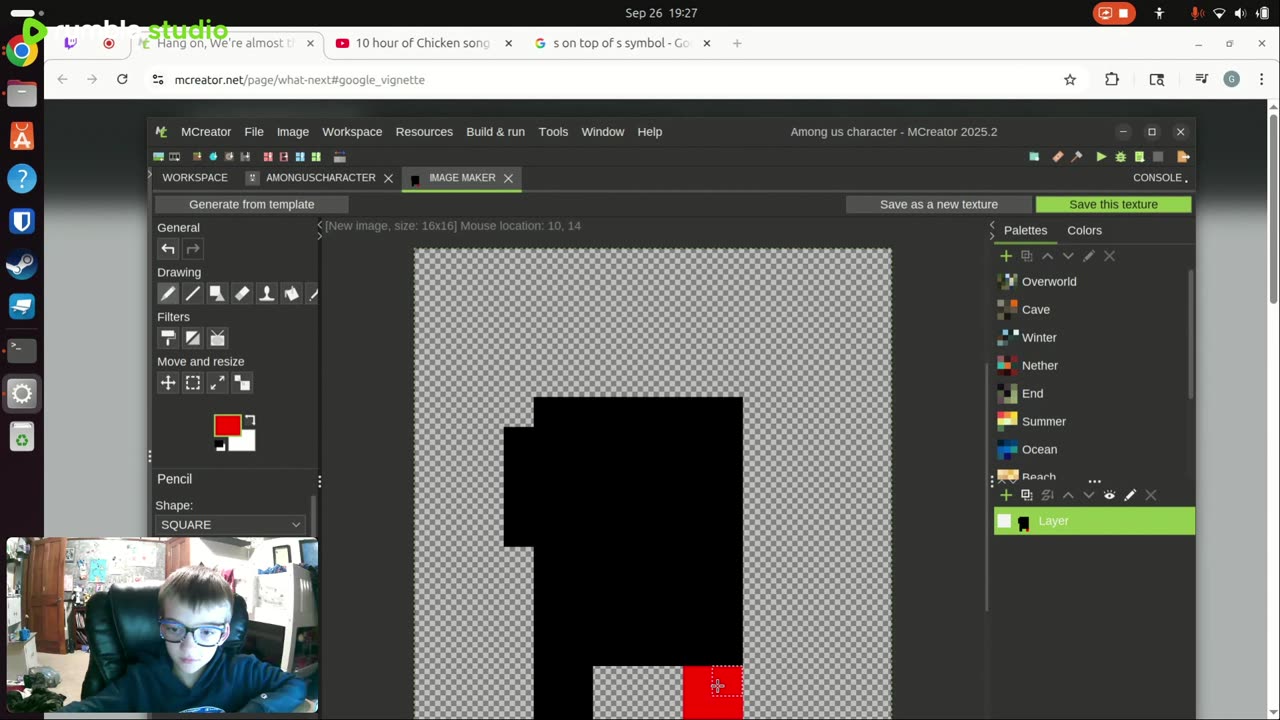Viewport: 1280px width, 720px height.
Task: Open the Build & run menu
Action: pyautogui.click(x=495, y=132)
